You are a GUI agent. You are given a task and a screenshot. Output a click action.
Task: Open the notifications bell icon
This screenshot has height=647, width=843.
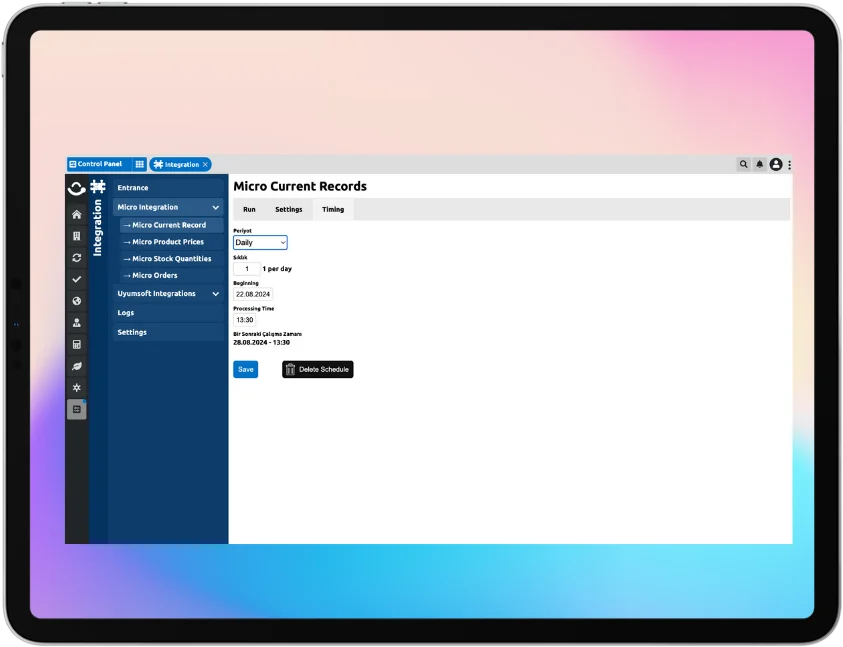[760, 164]
